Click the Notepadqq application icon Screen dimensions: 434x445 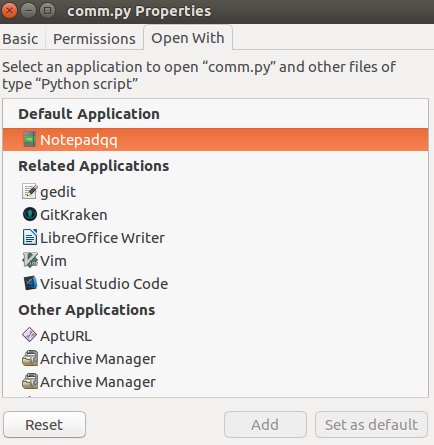click(29, 139)
